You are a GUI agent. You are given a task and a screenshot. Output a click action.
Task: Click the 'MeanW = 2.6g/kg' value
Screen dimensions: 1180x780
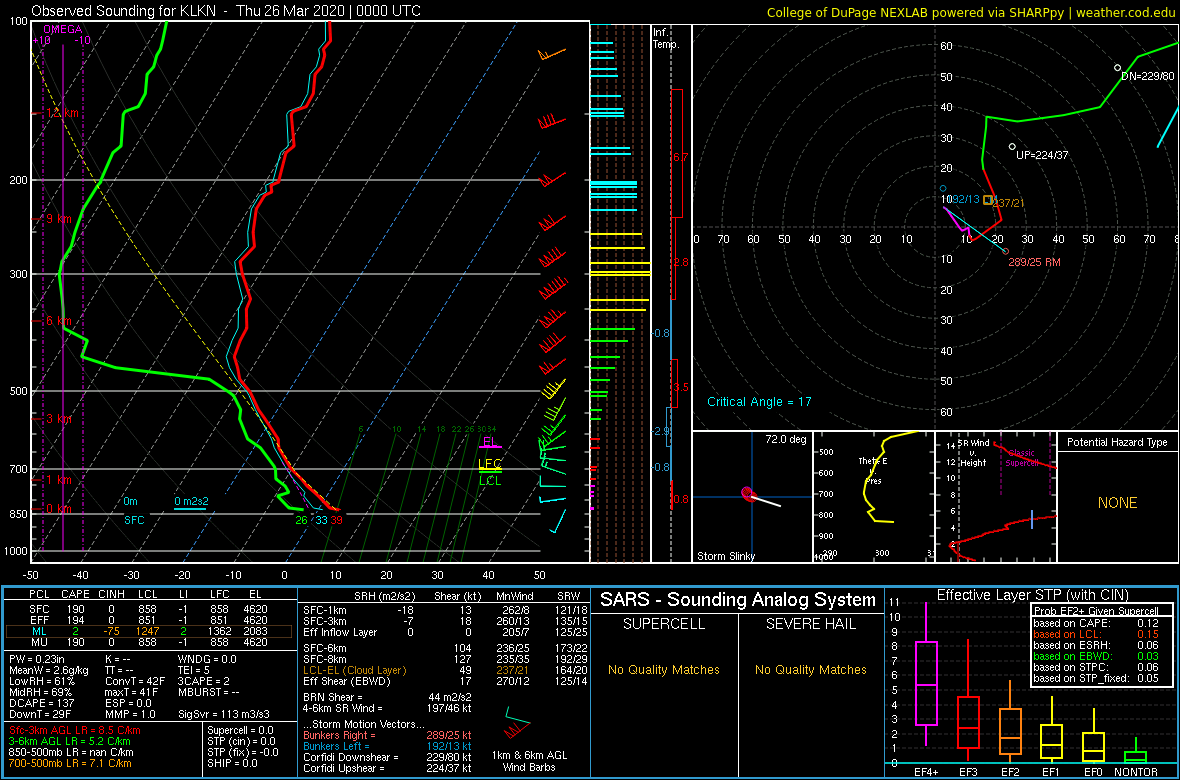tap(46, 671)
